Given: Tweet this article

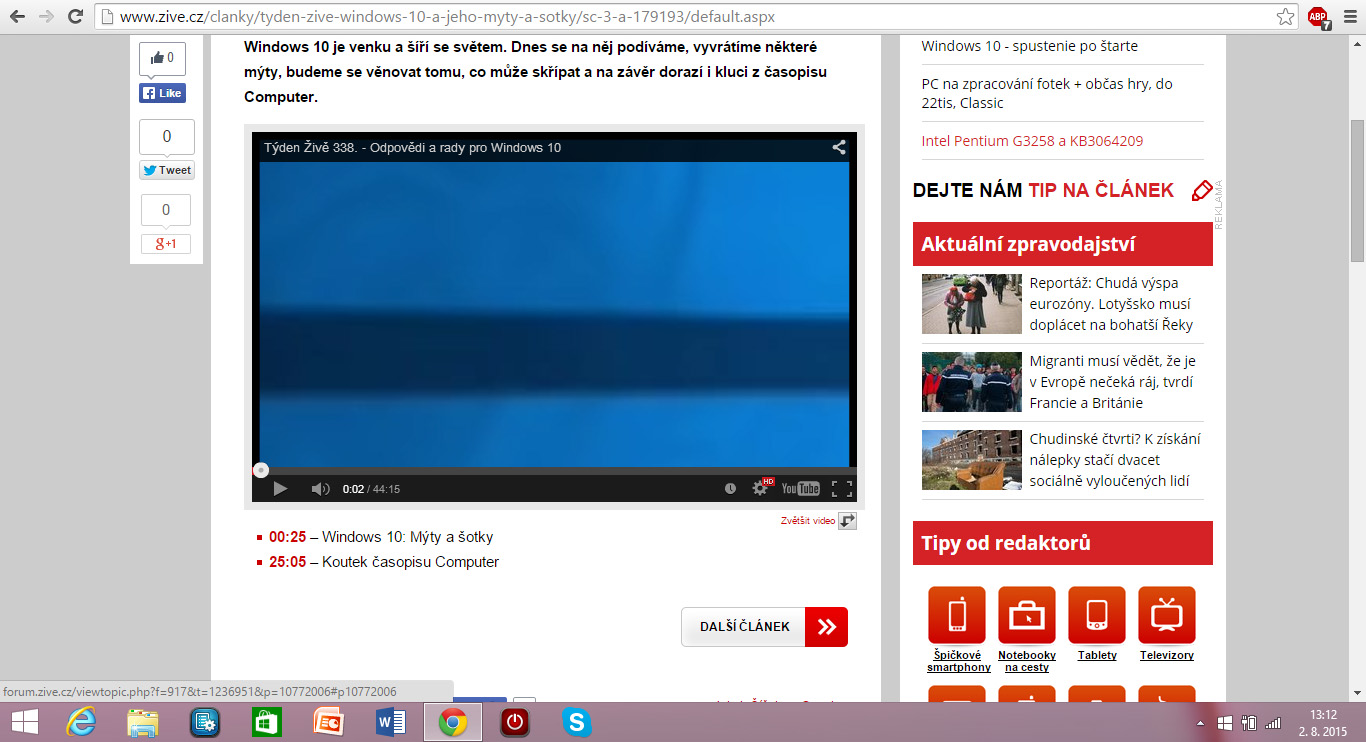Looking at the screenshot, I should (167, 170).
